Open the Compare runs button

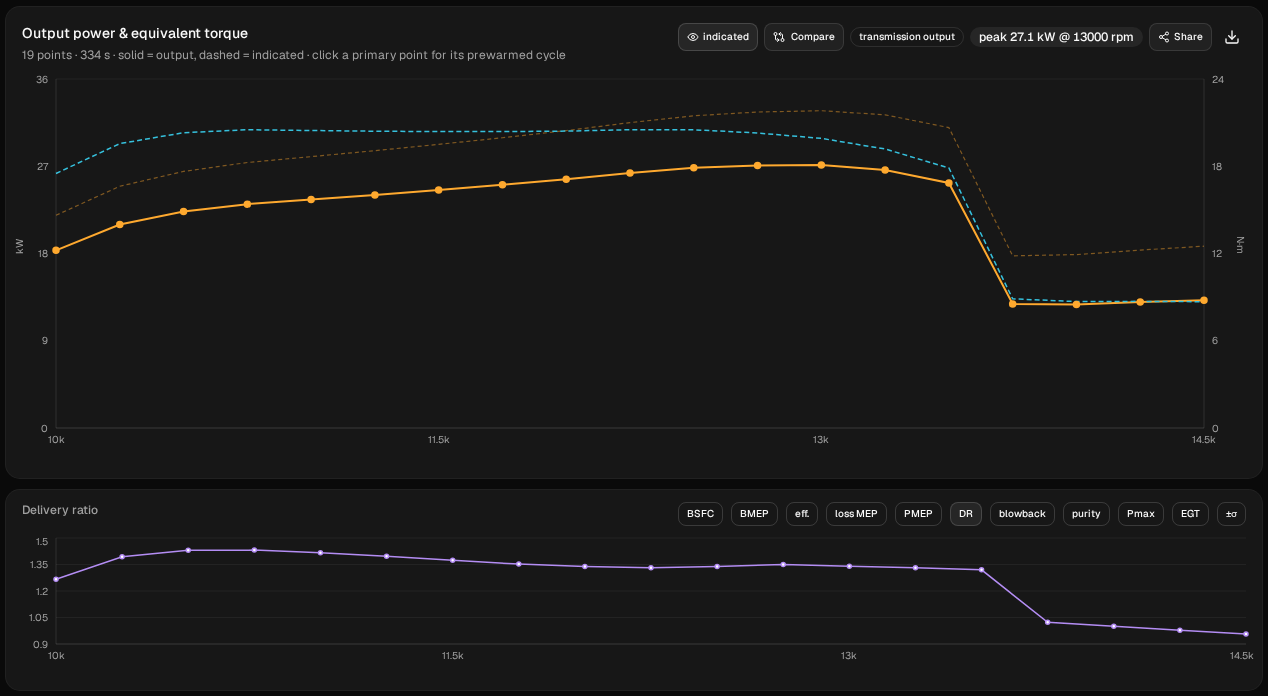click(x=804, y=37)
